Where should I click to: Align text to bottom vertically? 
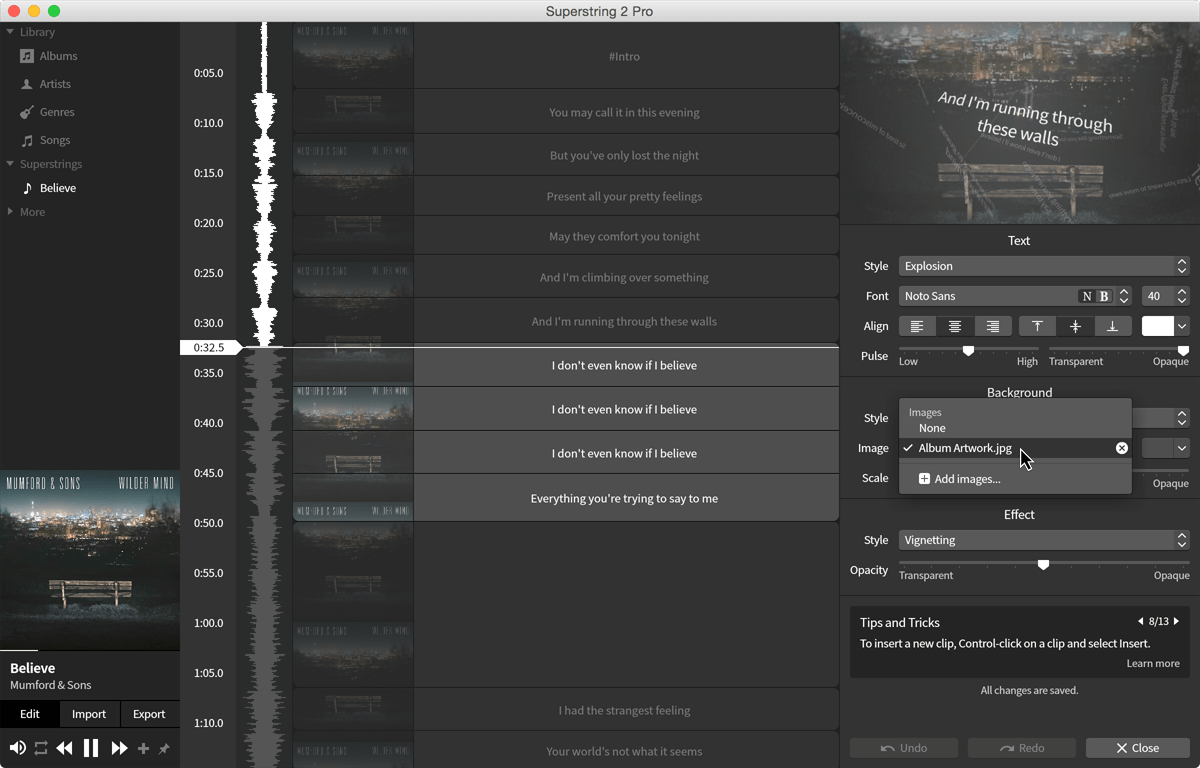1112,326
